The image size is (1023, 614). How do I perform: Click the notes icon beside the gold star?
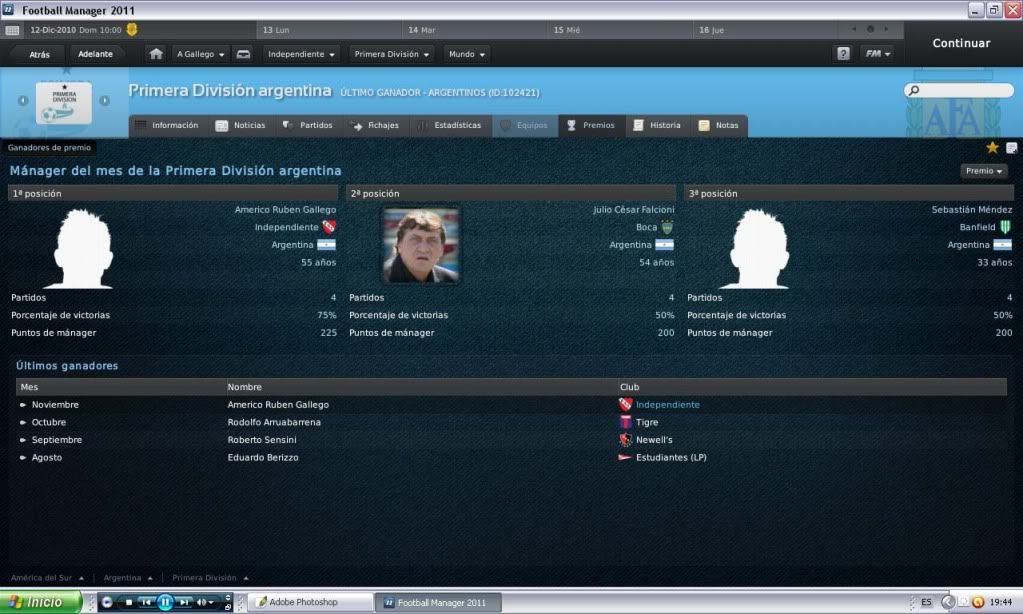coord(1012,148)
